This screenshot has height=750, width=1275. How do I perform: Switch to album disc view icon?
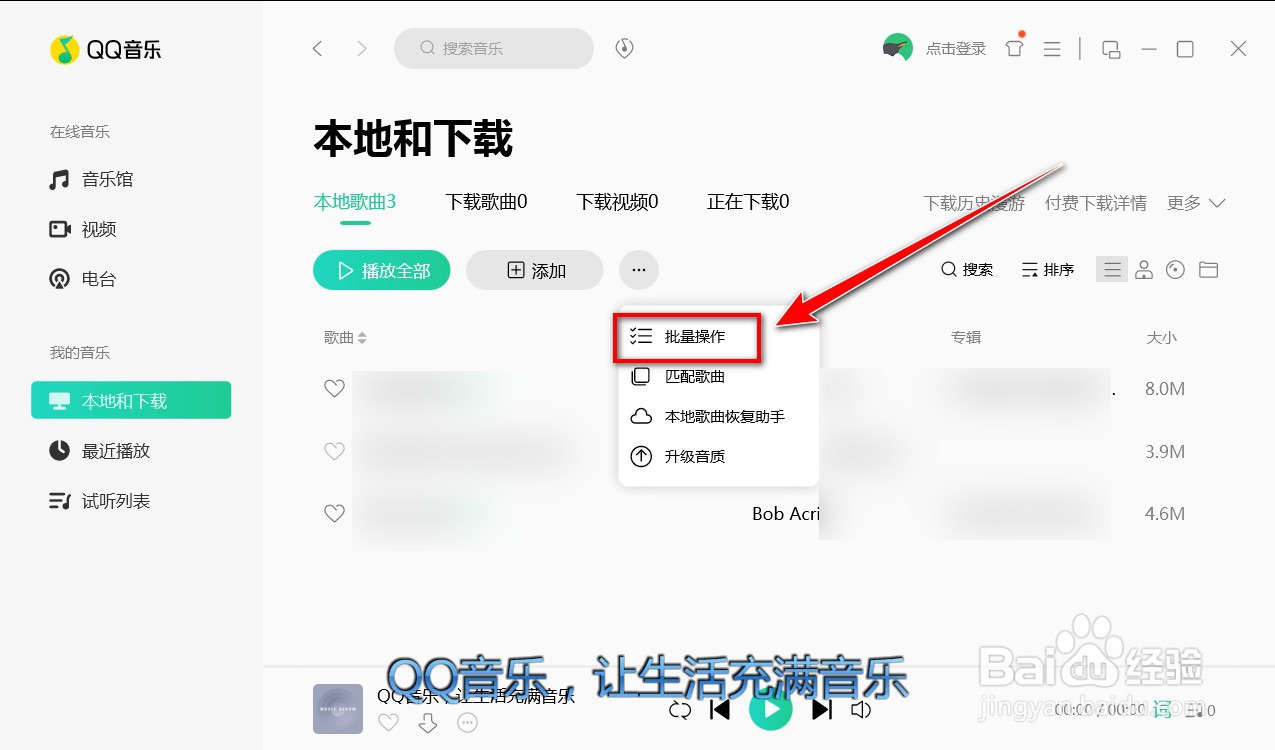coord(1176,270)
